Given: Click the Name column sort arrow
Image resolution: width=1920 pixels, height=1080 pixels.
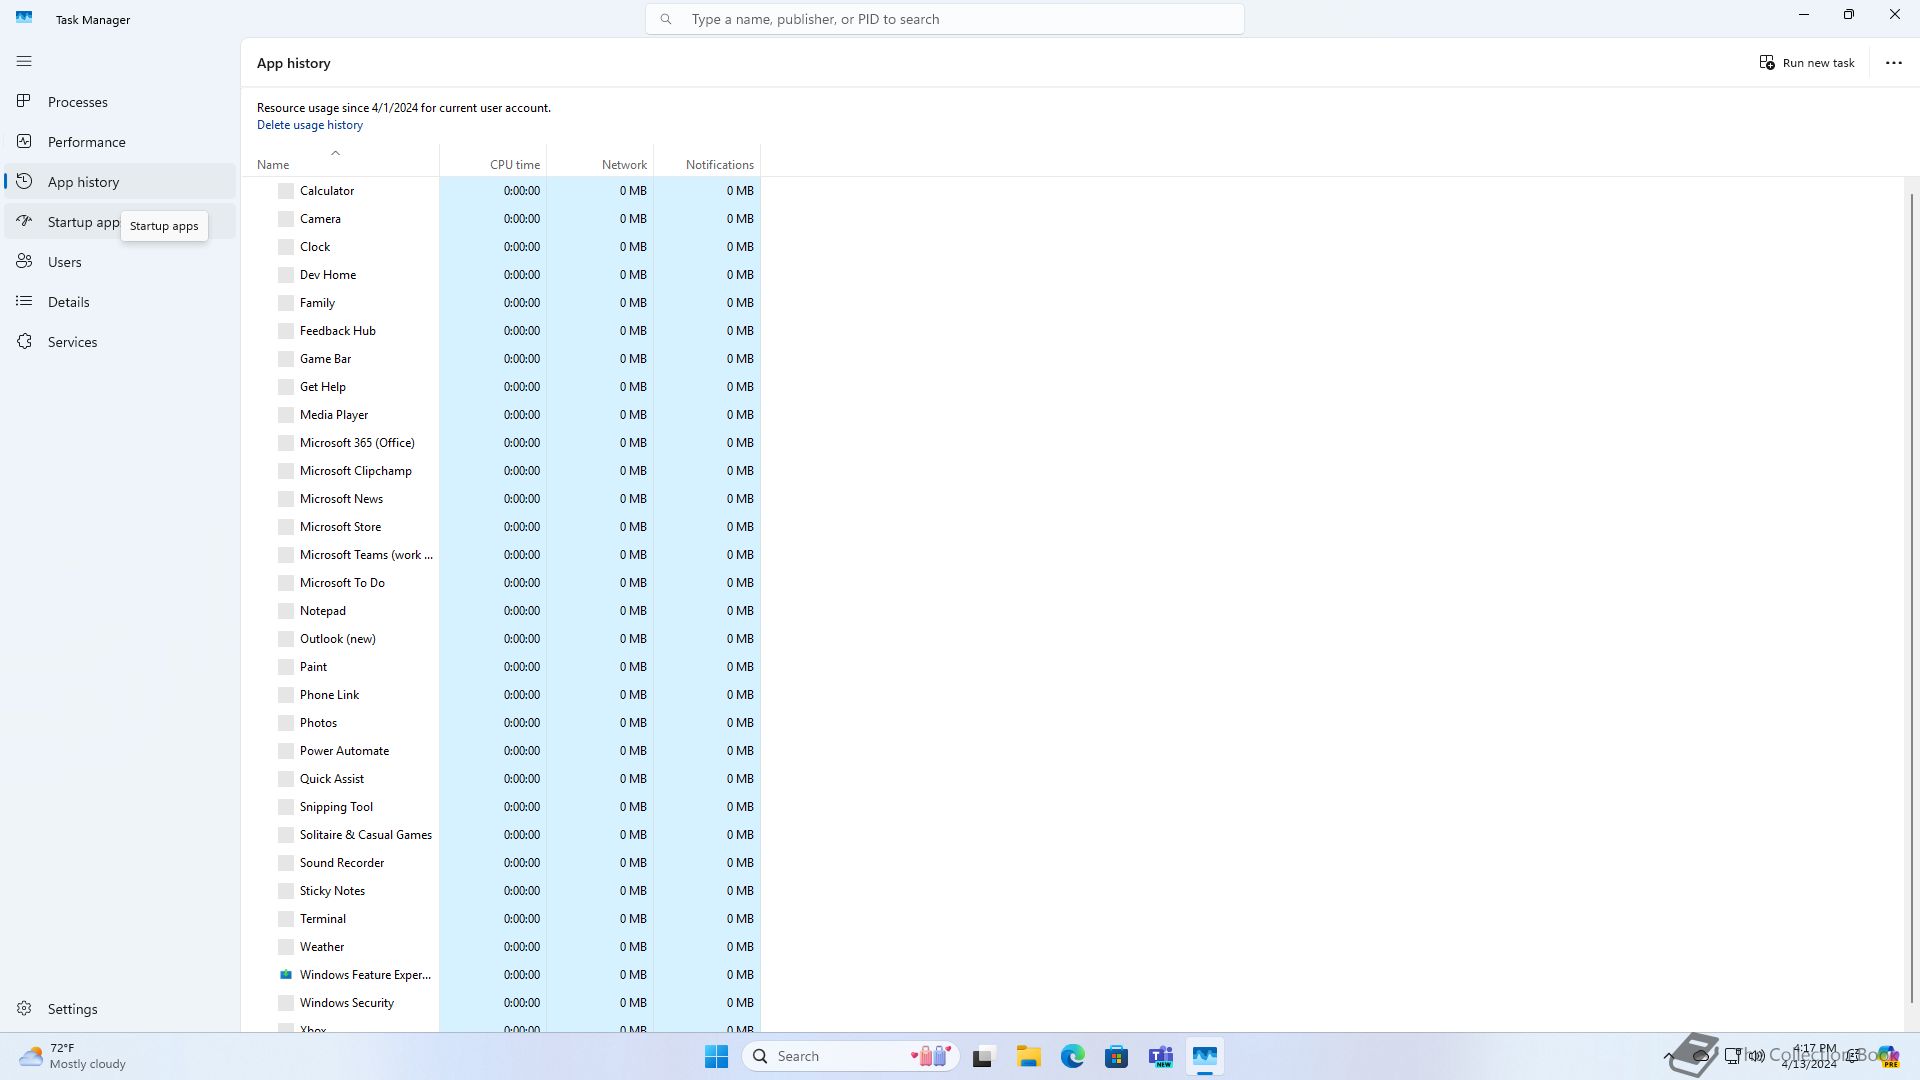Looking at the screenshot, I should click(x=335, y=153).
